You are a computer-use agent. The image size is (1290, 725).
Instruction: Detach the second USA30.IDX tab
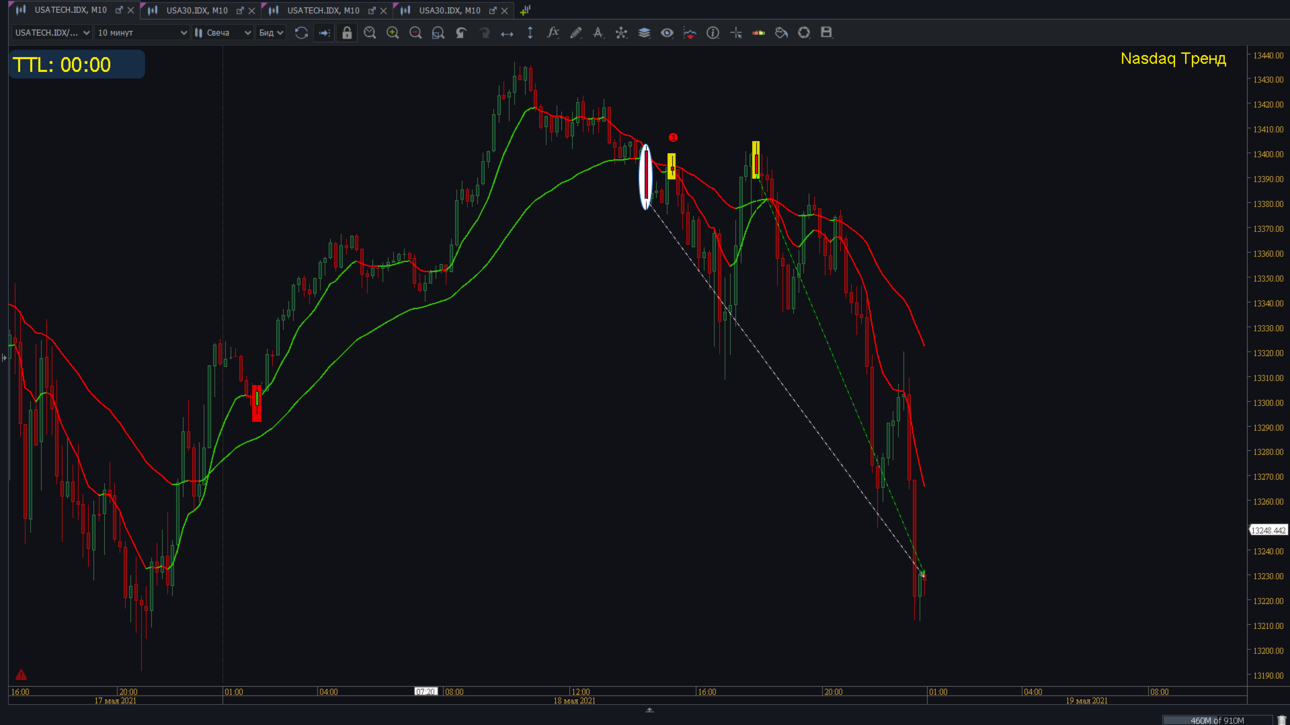point(493,10)
